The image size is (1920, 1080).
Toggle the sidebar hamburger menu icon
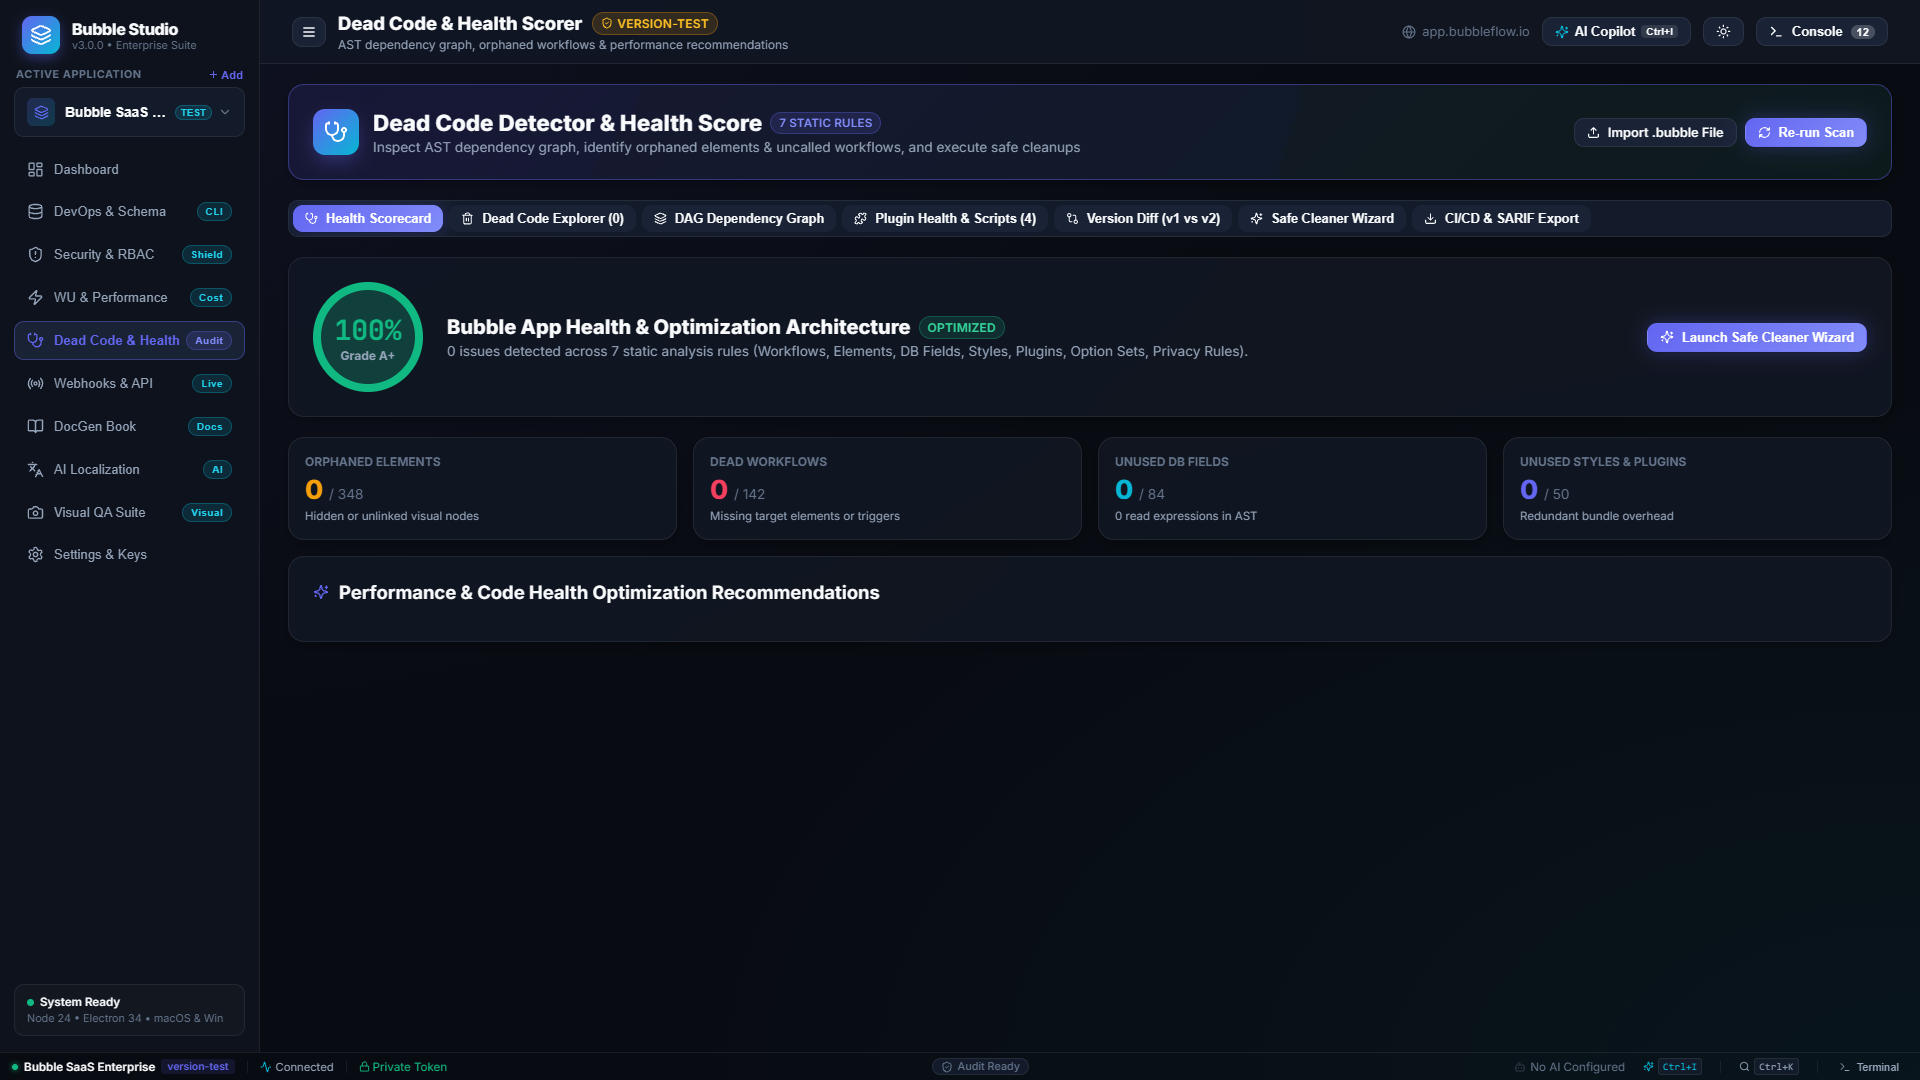tap(309, 32)
